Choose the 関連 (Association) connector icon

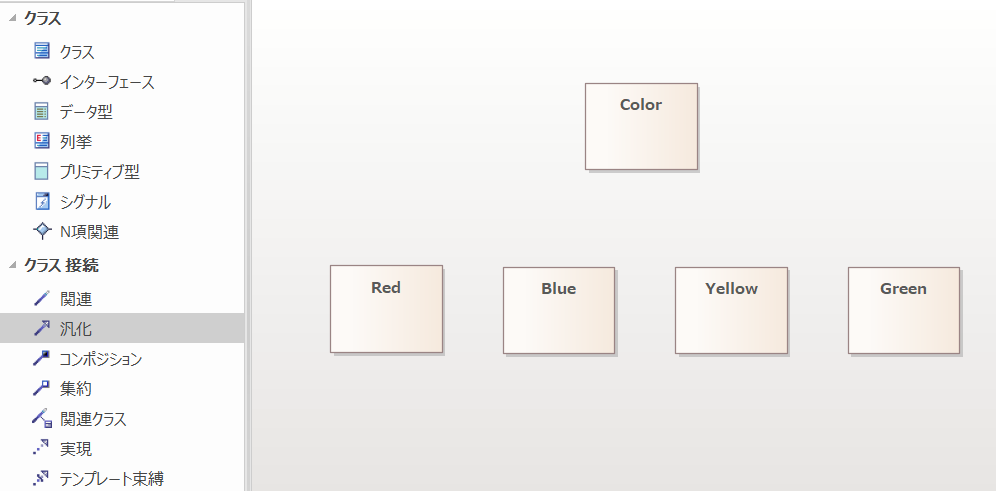pyautogui.click(x=41, y=298)
